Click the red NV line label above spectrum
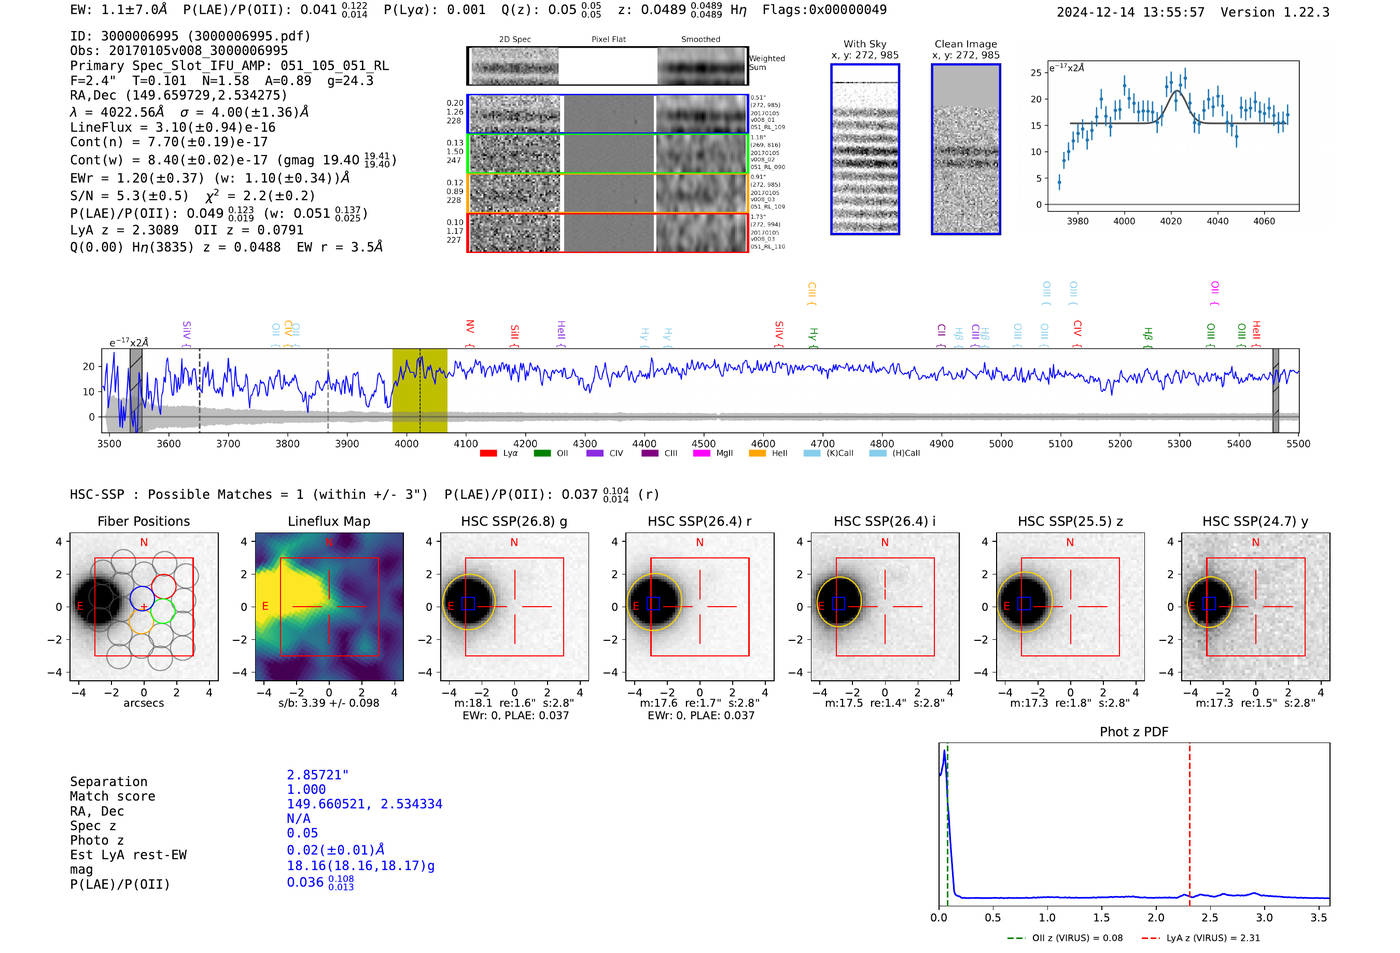 pos(470,327)
